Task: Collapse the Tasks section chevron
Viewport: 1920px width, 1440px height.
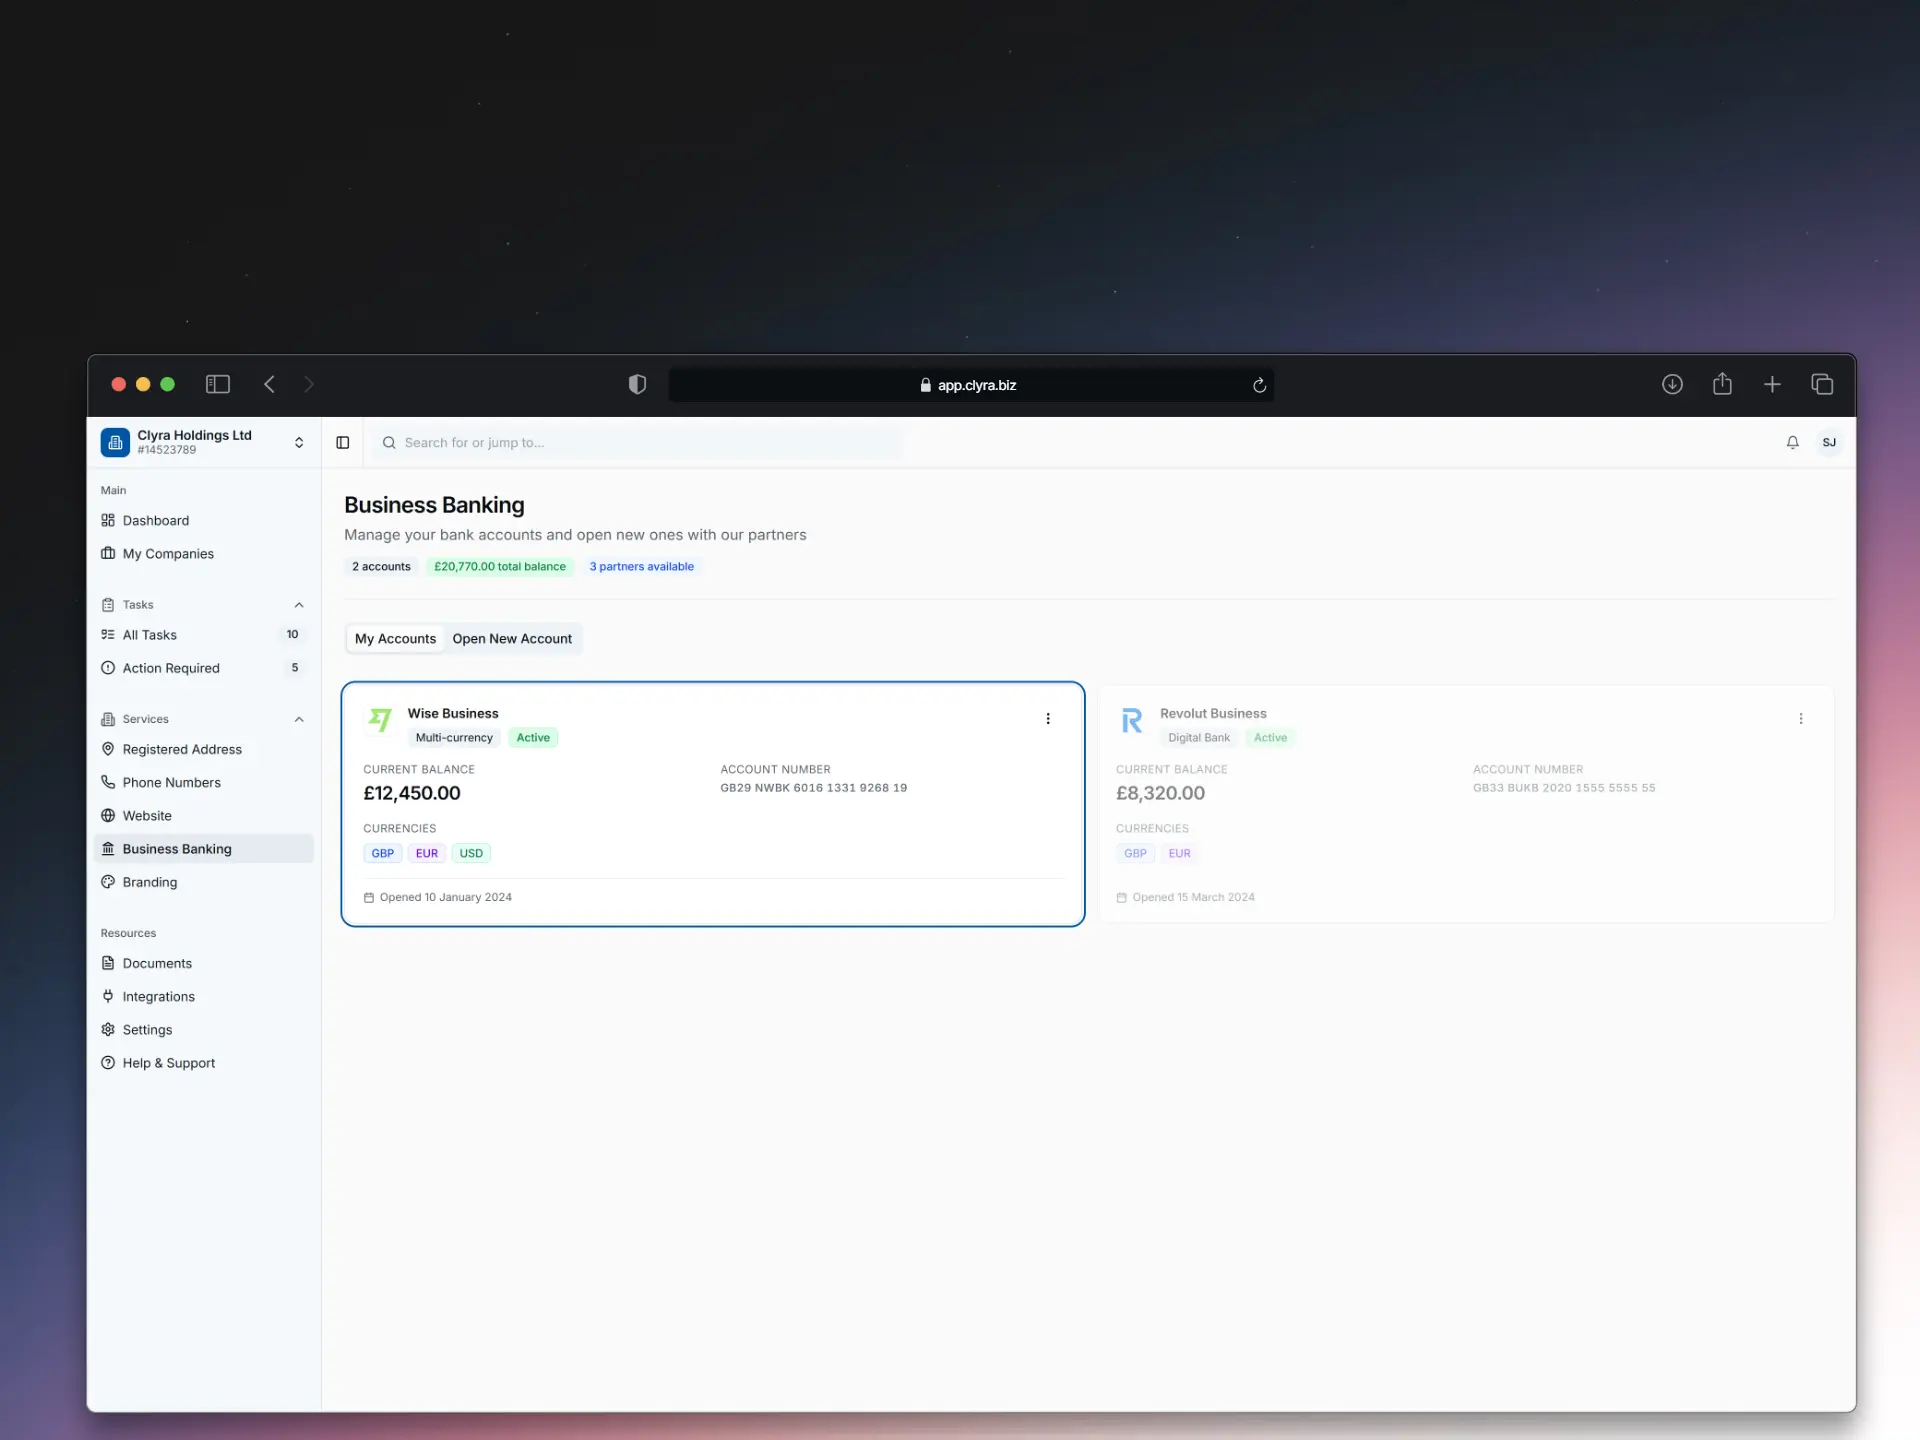Action: pyautogui.click(x=299, y=605)
